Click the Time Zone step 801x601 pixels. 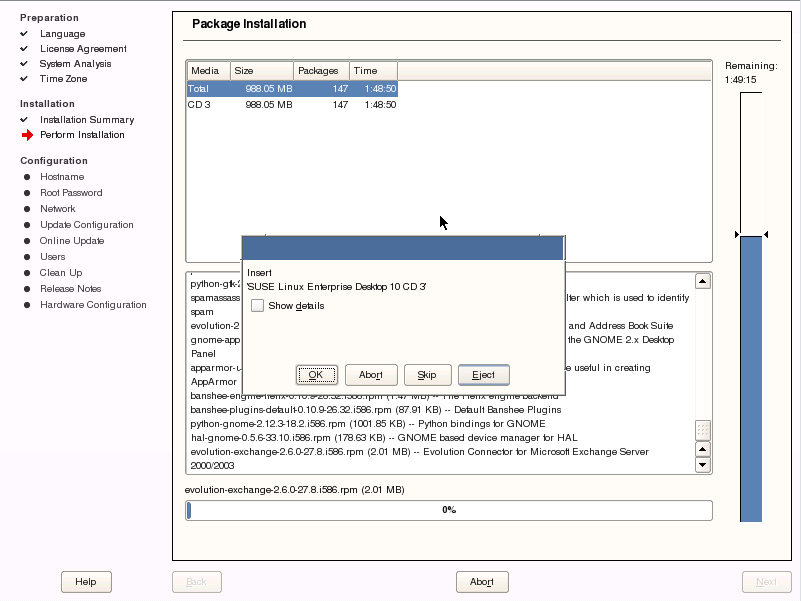(x=63, y=79)
